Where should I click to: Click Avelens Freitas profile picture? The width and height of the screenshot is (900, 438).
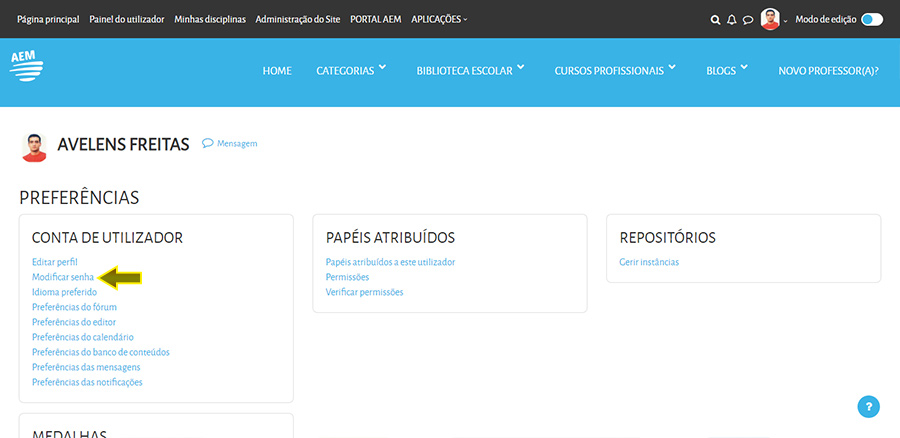tap(34, 146)
